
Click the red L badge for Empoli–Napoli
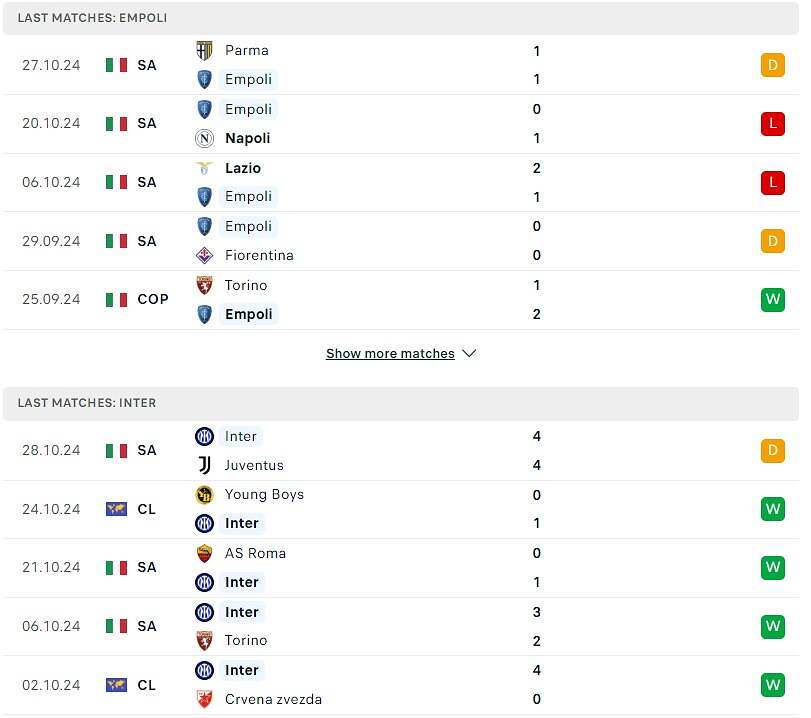772,123
